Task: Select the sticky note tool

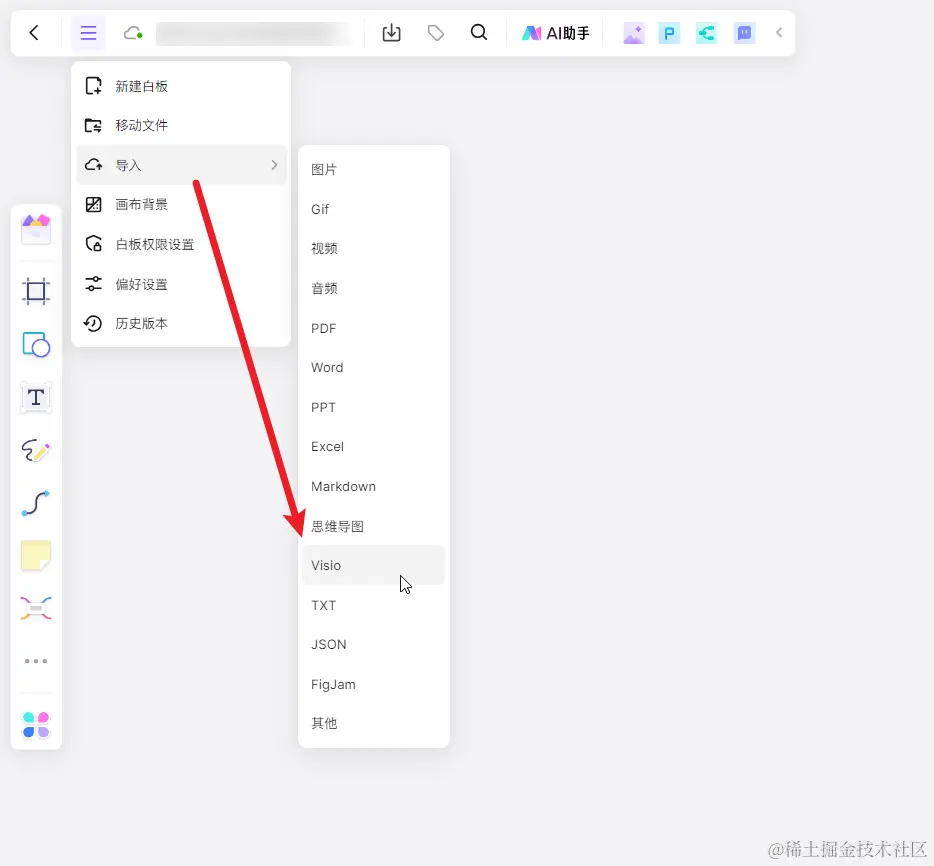Action: click(x=35, y=556)
